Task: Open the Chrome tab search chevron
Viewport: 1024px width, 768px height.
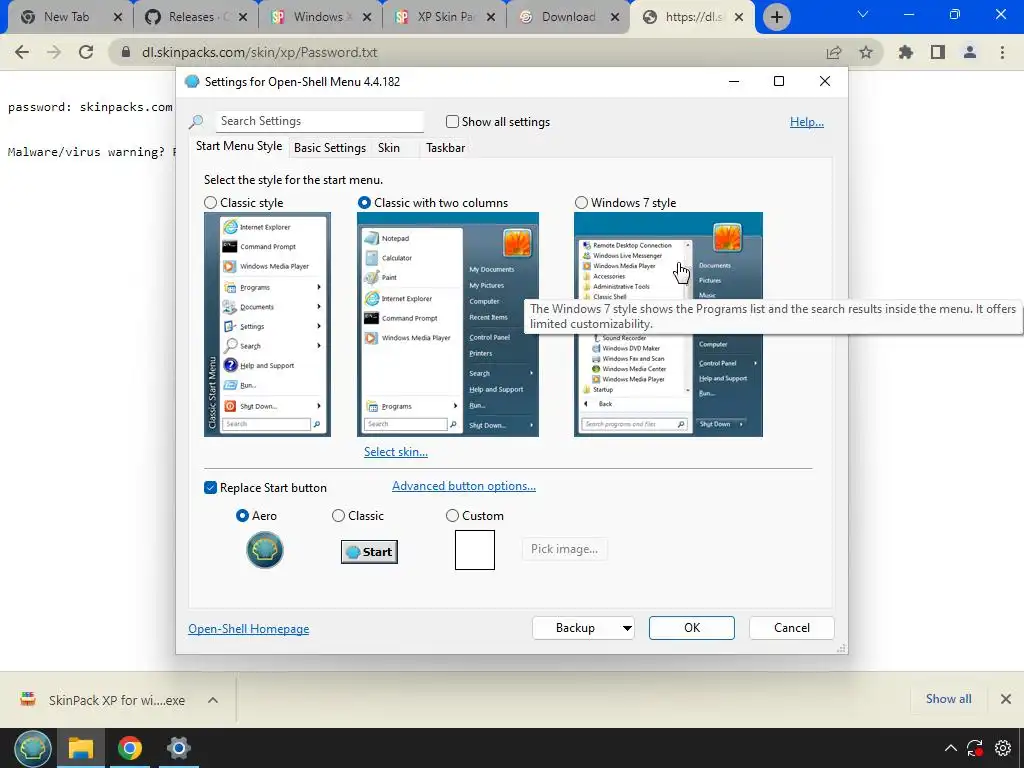Action: coord(863,14)
